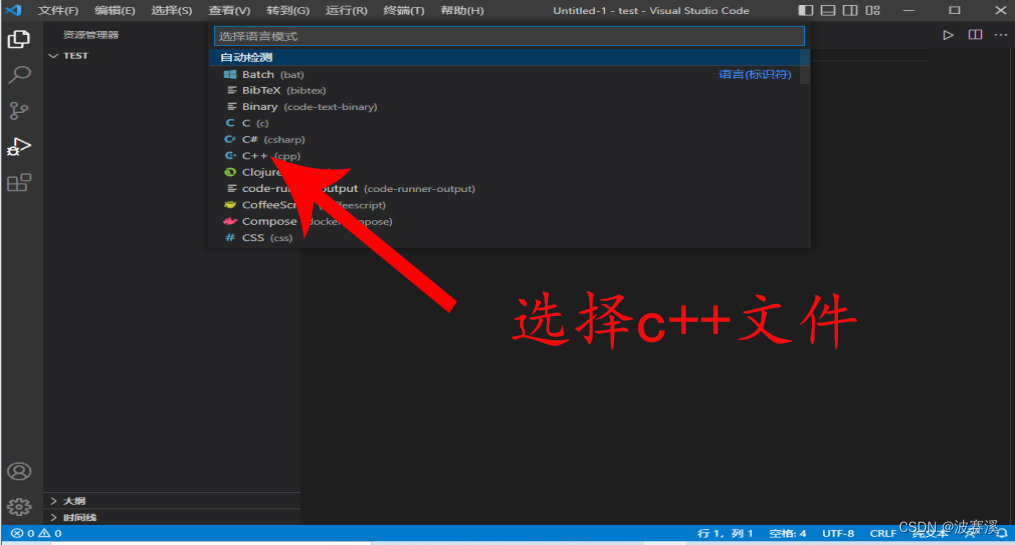Toggle the Secondary Side Bar layout icon
Image resolution: width=1015 pixels, height=545 pixels.
click(x=851, y=10)
